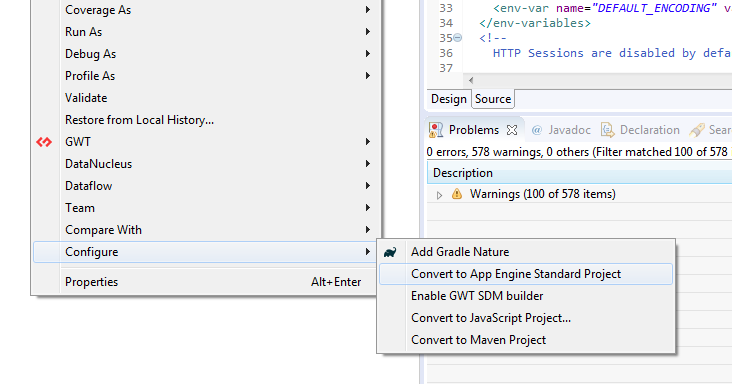Viewport: 732px width, 384px height.
Task: Click the warning triangle icon
Action: [x=457, y=194]
